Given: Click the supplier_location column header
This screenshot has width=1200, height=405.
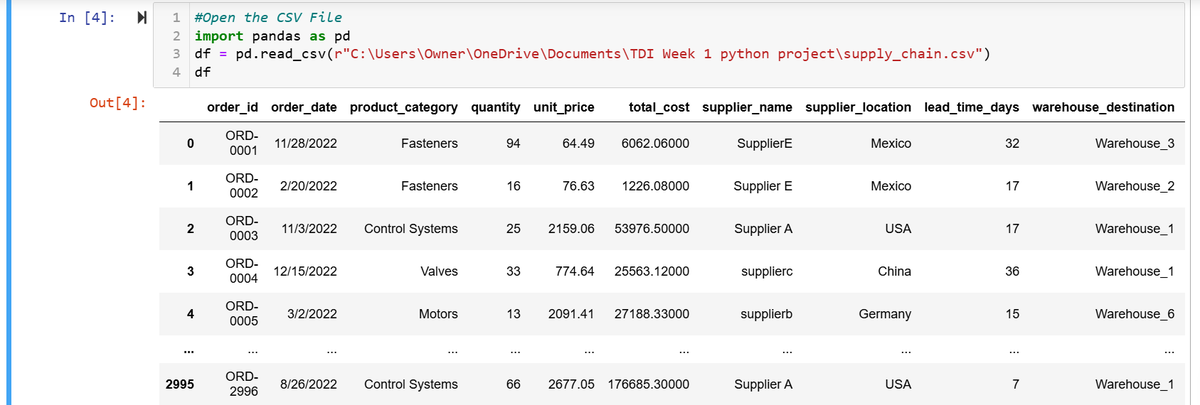Looking at the screenshot, I should tap(858, 107).
